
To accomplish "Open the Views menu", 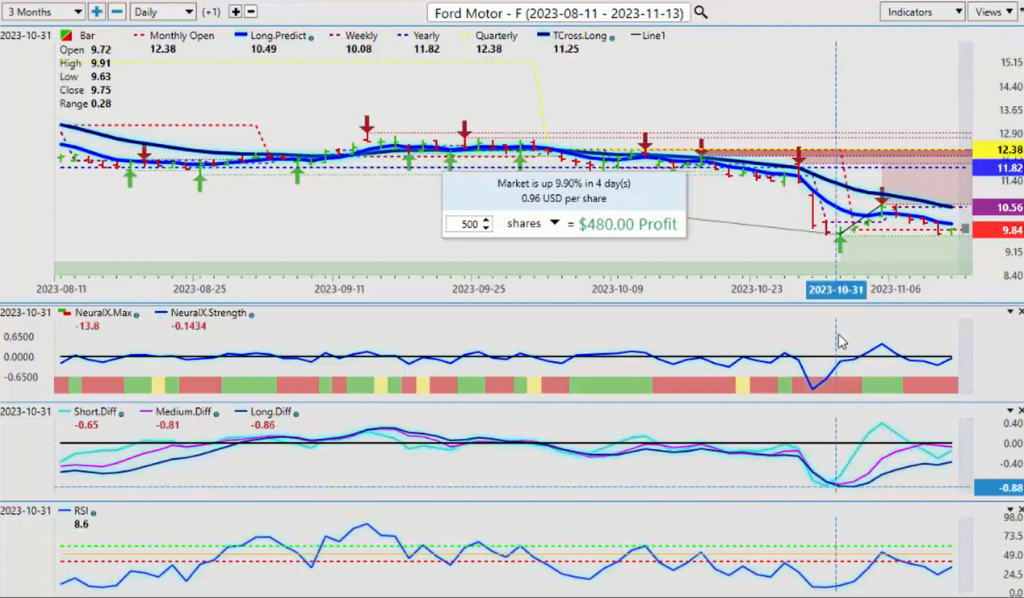I will [x=994, y=12].
